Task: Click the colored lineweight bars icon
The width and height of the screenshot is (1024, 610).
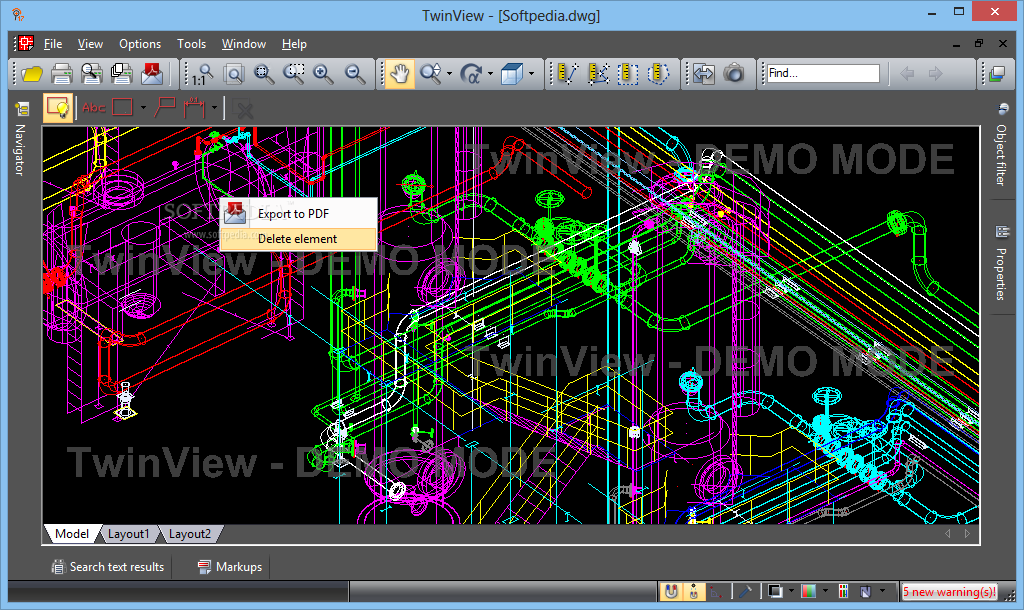Action: point(843,592)
